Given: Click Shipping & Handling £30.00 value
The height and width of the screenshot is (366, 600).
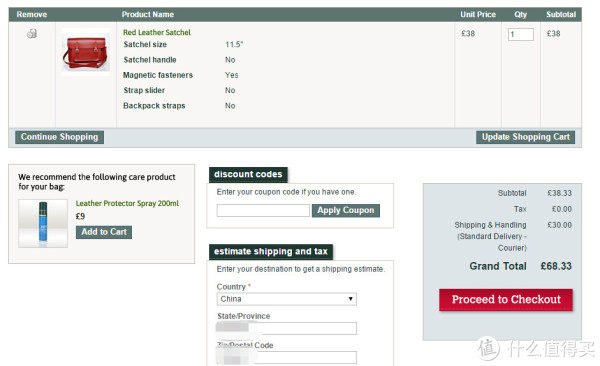Looking at the screenshot, I should [559, 225].
